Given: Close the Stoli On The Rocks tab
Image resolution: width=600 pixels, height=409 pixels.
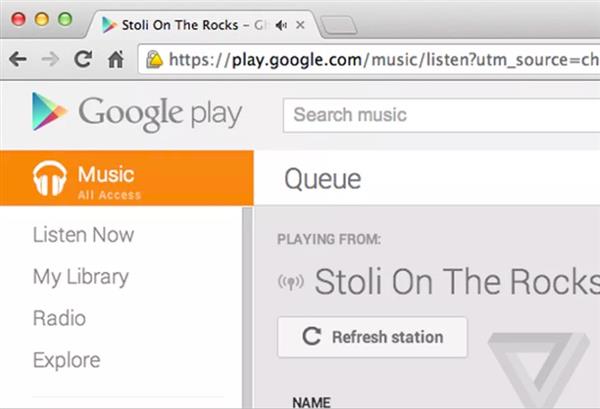Looking at the screenshot, I should click(300, 25).
